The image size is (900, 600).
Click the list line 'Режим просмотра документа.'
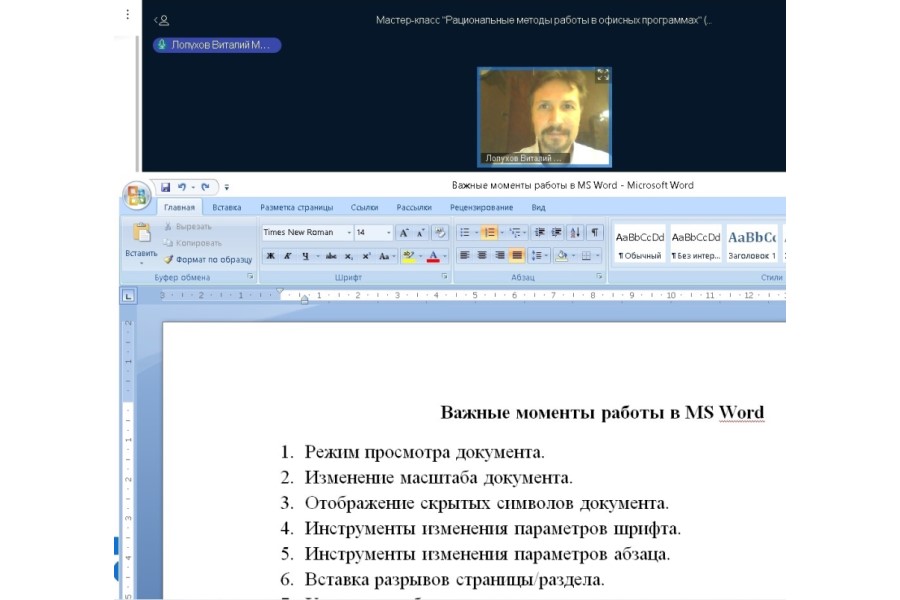coord(424,452)
